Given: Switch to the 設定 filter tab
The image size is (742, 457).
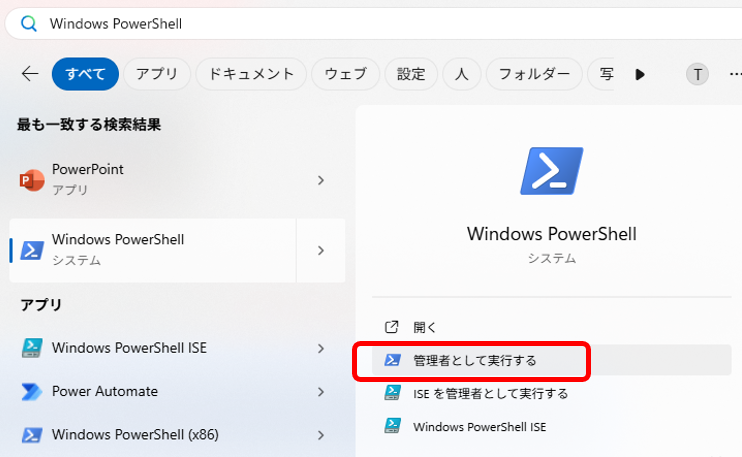Looking at the screenshot, I should 411,74.
